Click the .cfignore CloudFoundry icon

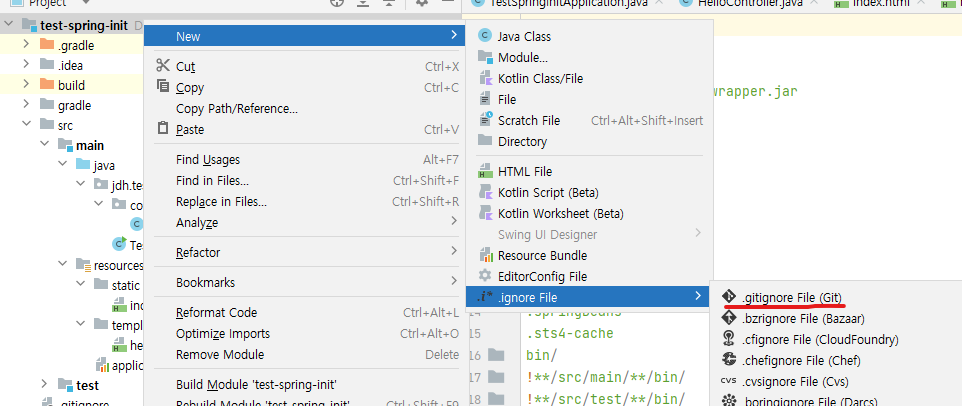pos(728,339)
